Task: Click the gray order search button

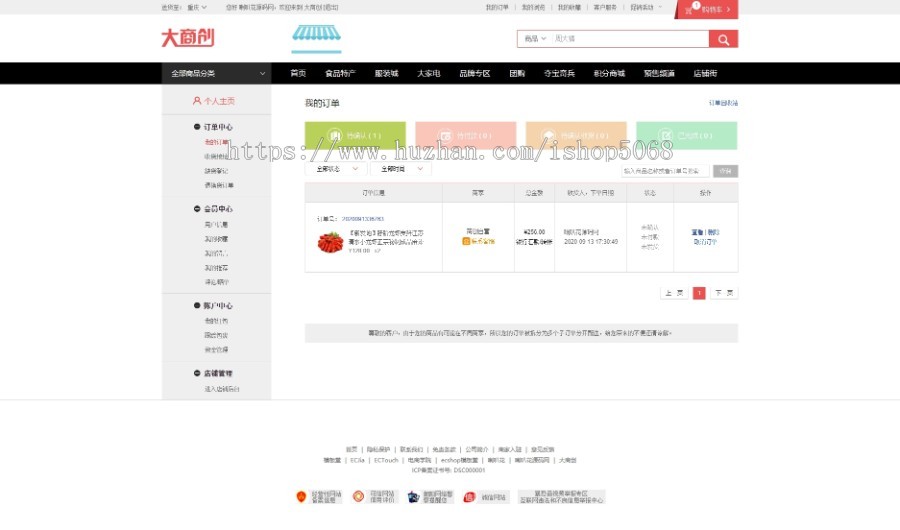Action: pyautogui.click(x=726, y=171)
